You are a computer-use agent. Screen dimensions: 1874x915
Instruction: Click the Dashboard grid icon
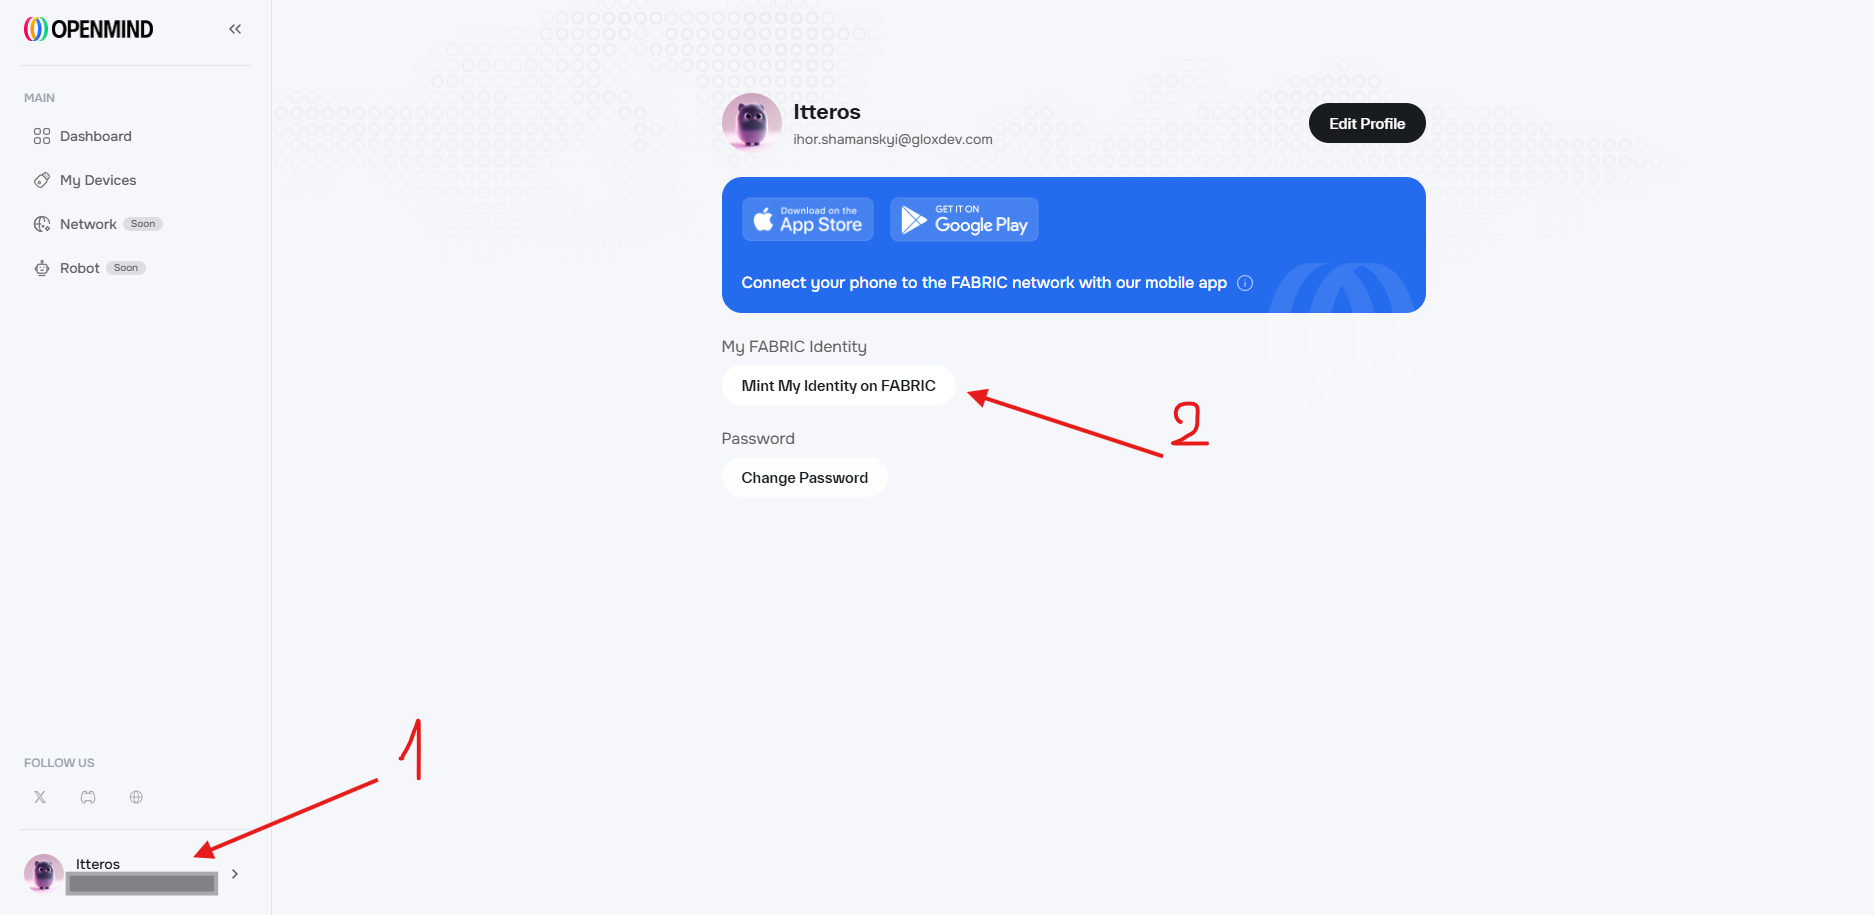[42, 136]
